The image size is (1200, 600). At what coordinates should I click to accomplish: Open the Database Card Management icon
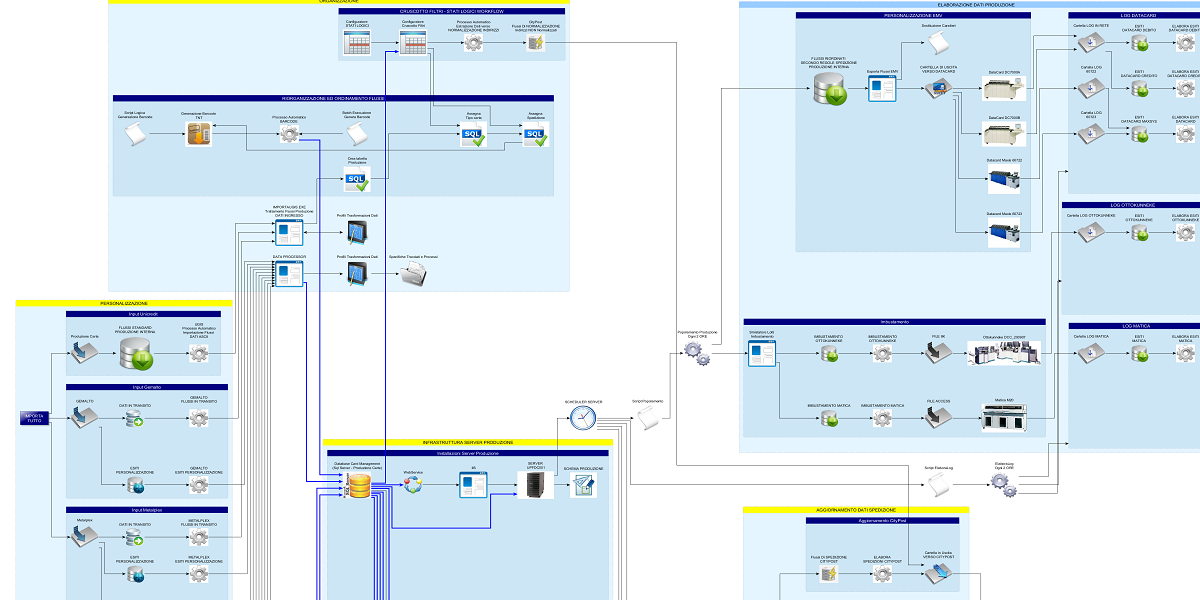(357, 486)
